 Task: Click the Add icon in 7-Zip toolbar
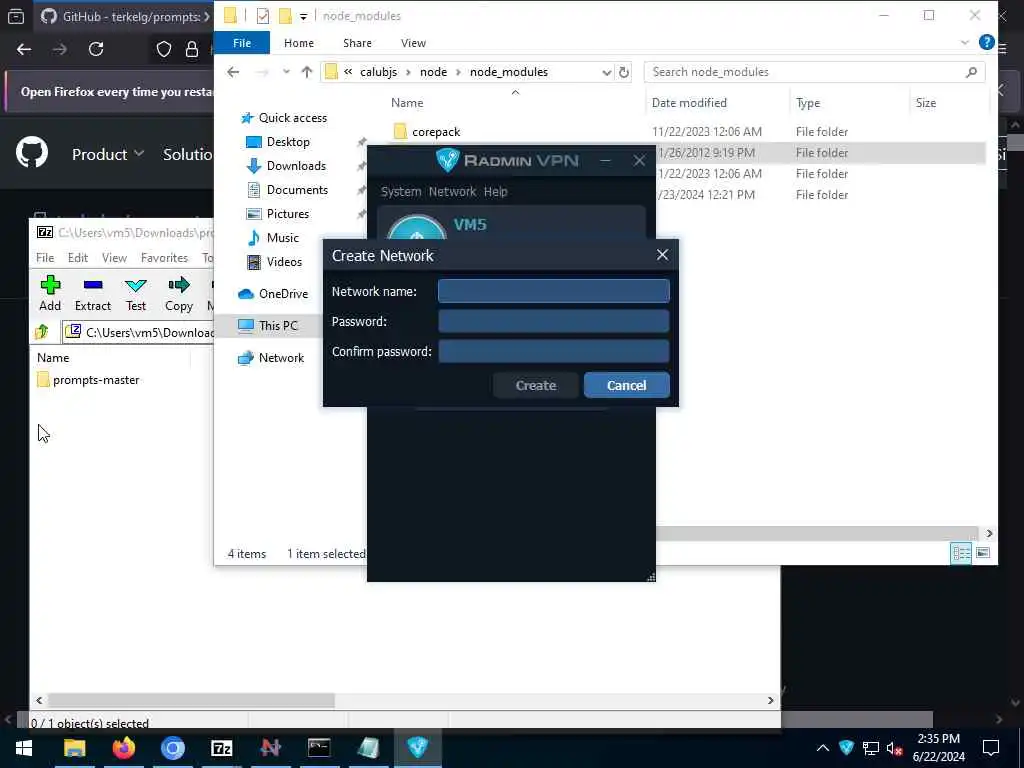pyautogui.click(x=50, y=293)
